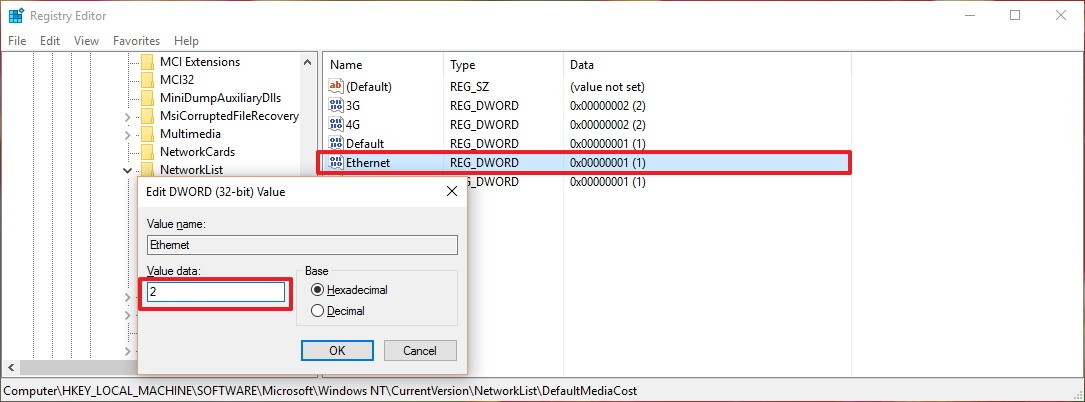1085x402 pixels.
Task: Collapse the NetworkList key
Action: [128, 170]
